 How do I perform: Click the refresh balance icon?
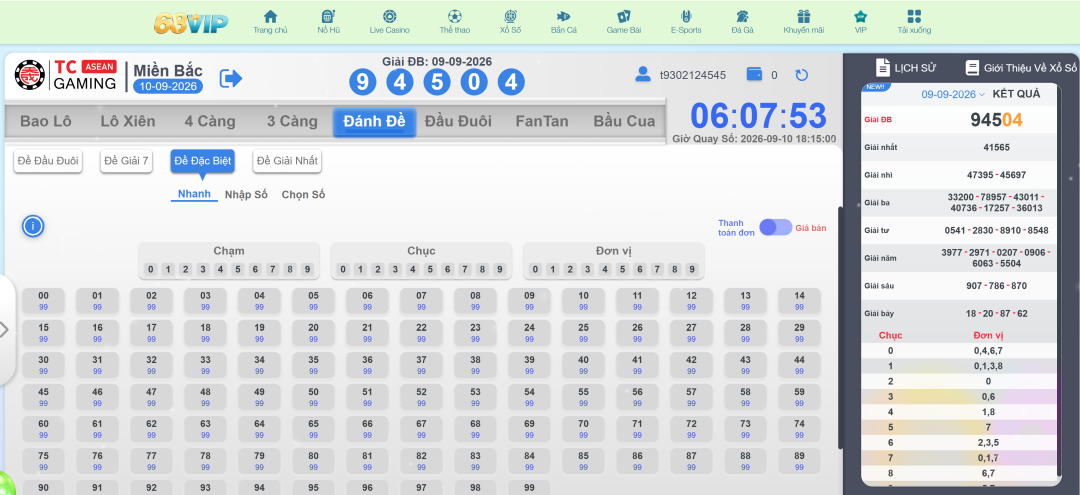coord(801,75)
